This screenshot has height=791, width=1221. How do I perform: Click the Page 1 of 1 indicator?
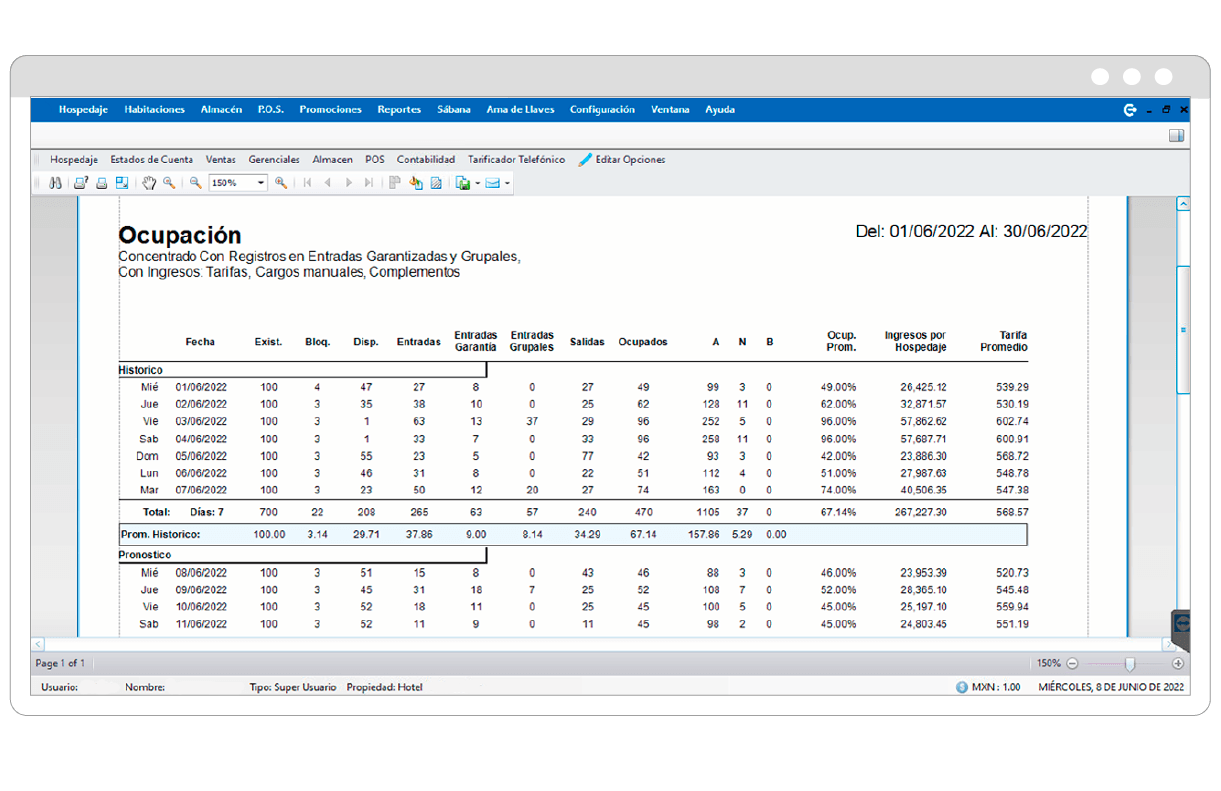tap(60, 663)
